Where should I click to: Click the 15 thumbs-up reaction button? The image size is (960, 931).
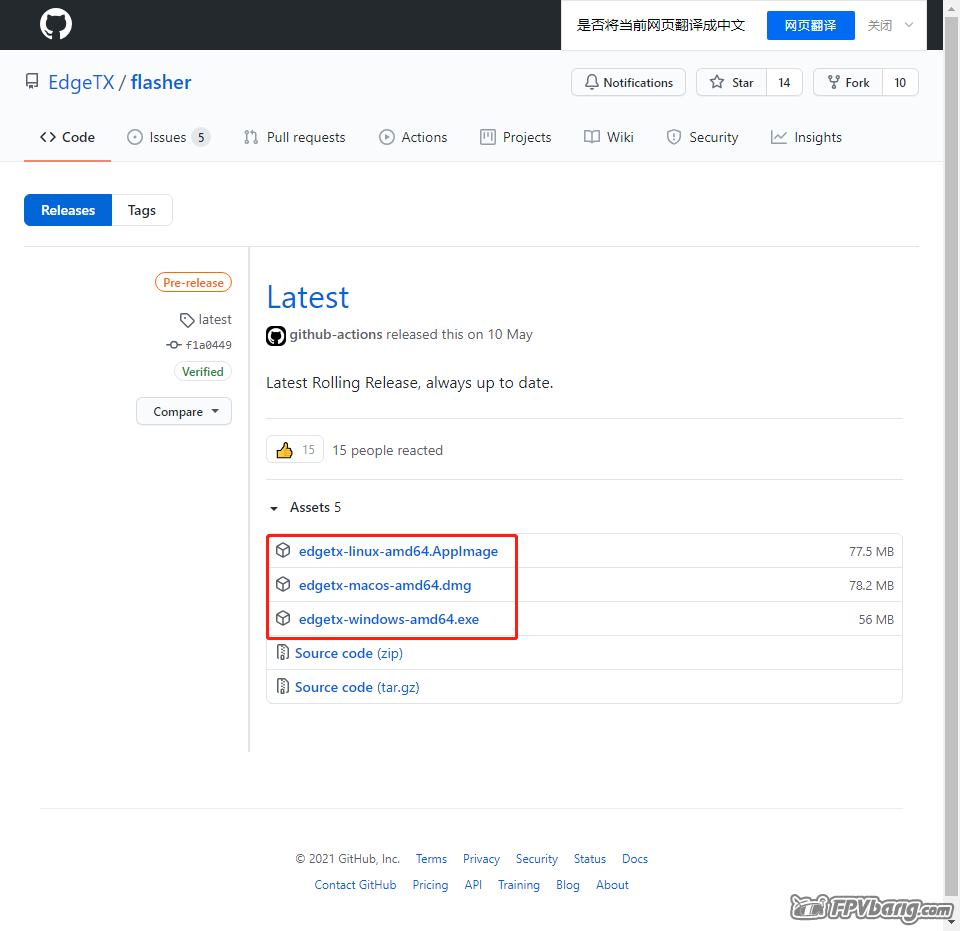(295, 451)
